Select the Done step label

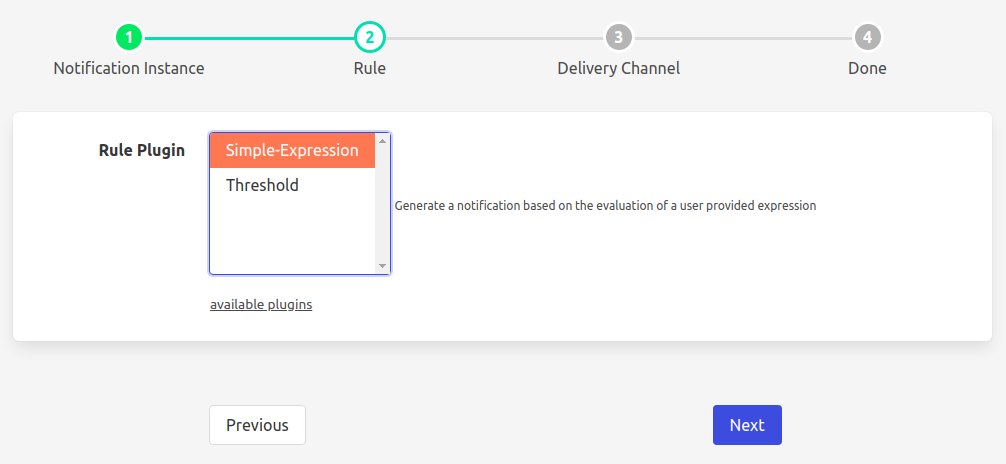pos(867,69)
